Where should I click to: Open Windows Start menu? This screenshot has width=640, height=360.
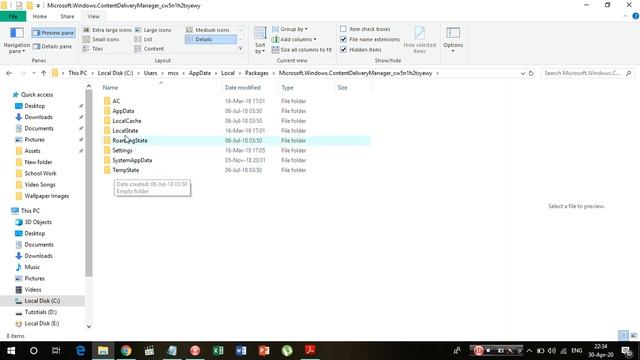(11, 351)
